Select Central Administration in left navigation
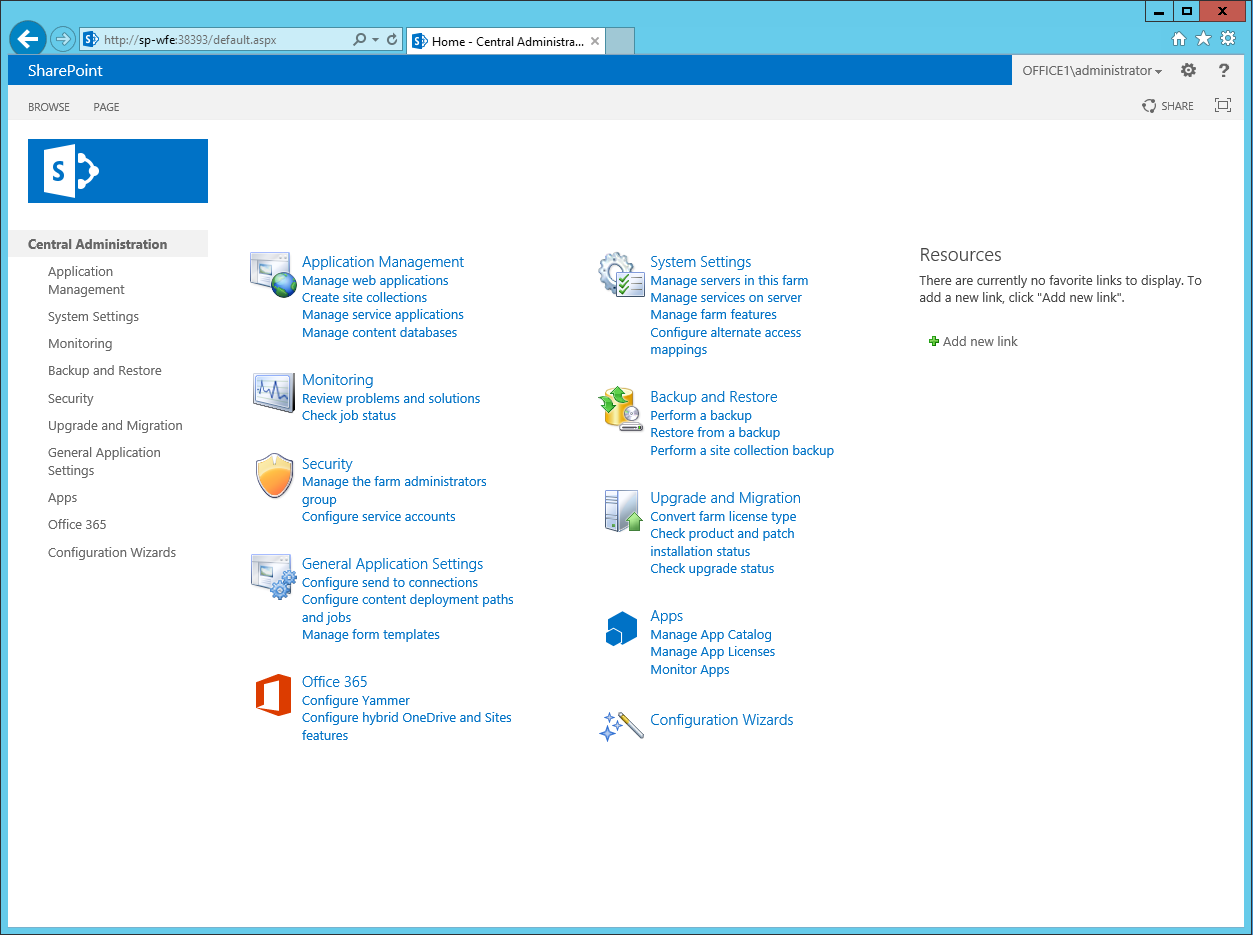This screenshot has height=935, width=1253. (98, 244)
